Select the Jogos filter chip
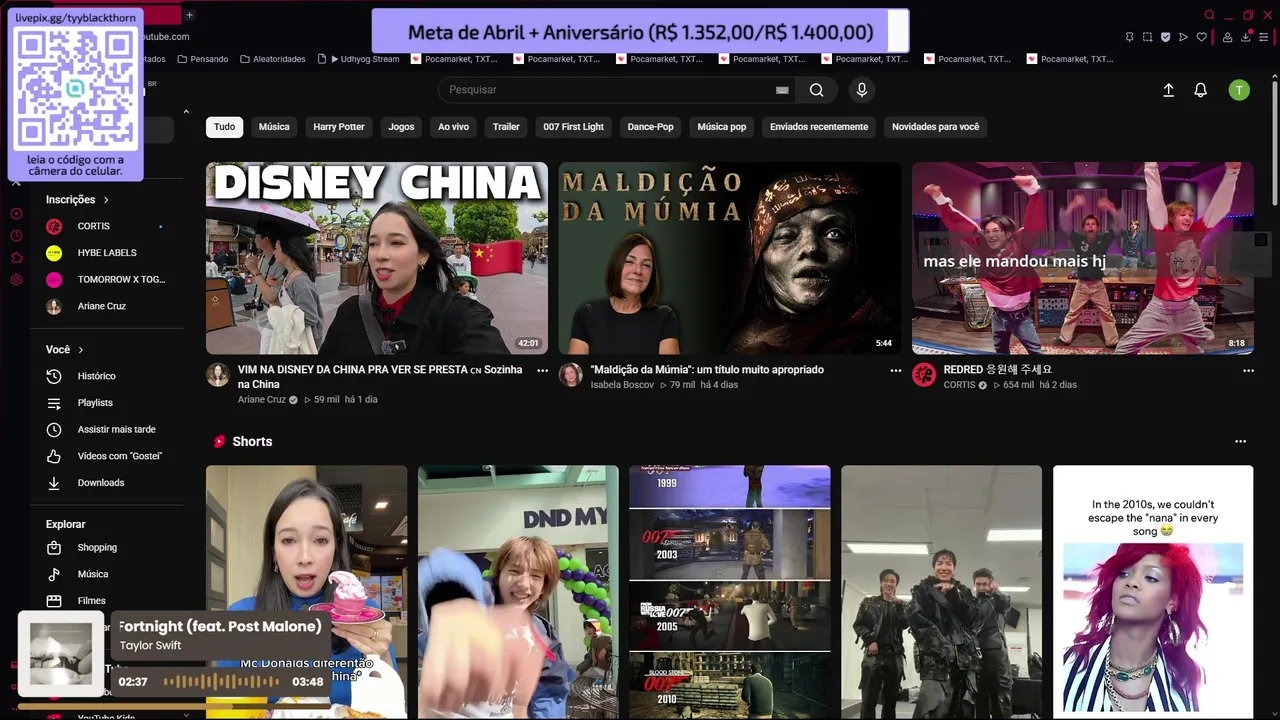Viewport: 1280px width, 720px height. click(x=401, y=127)
